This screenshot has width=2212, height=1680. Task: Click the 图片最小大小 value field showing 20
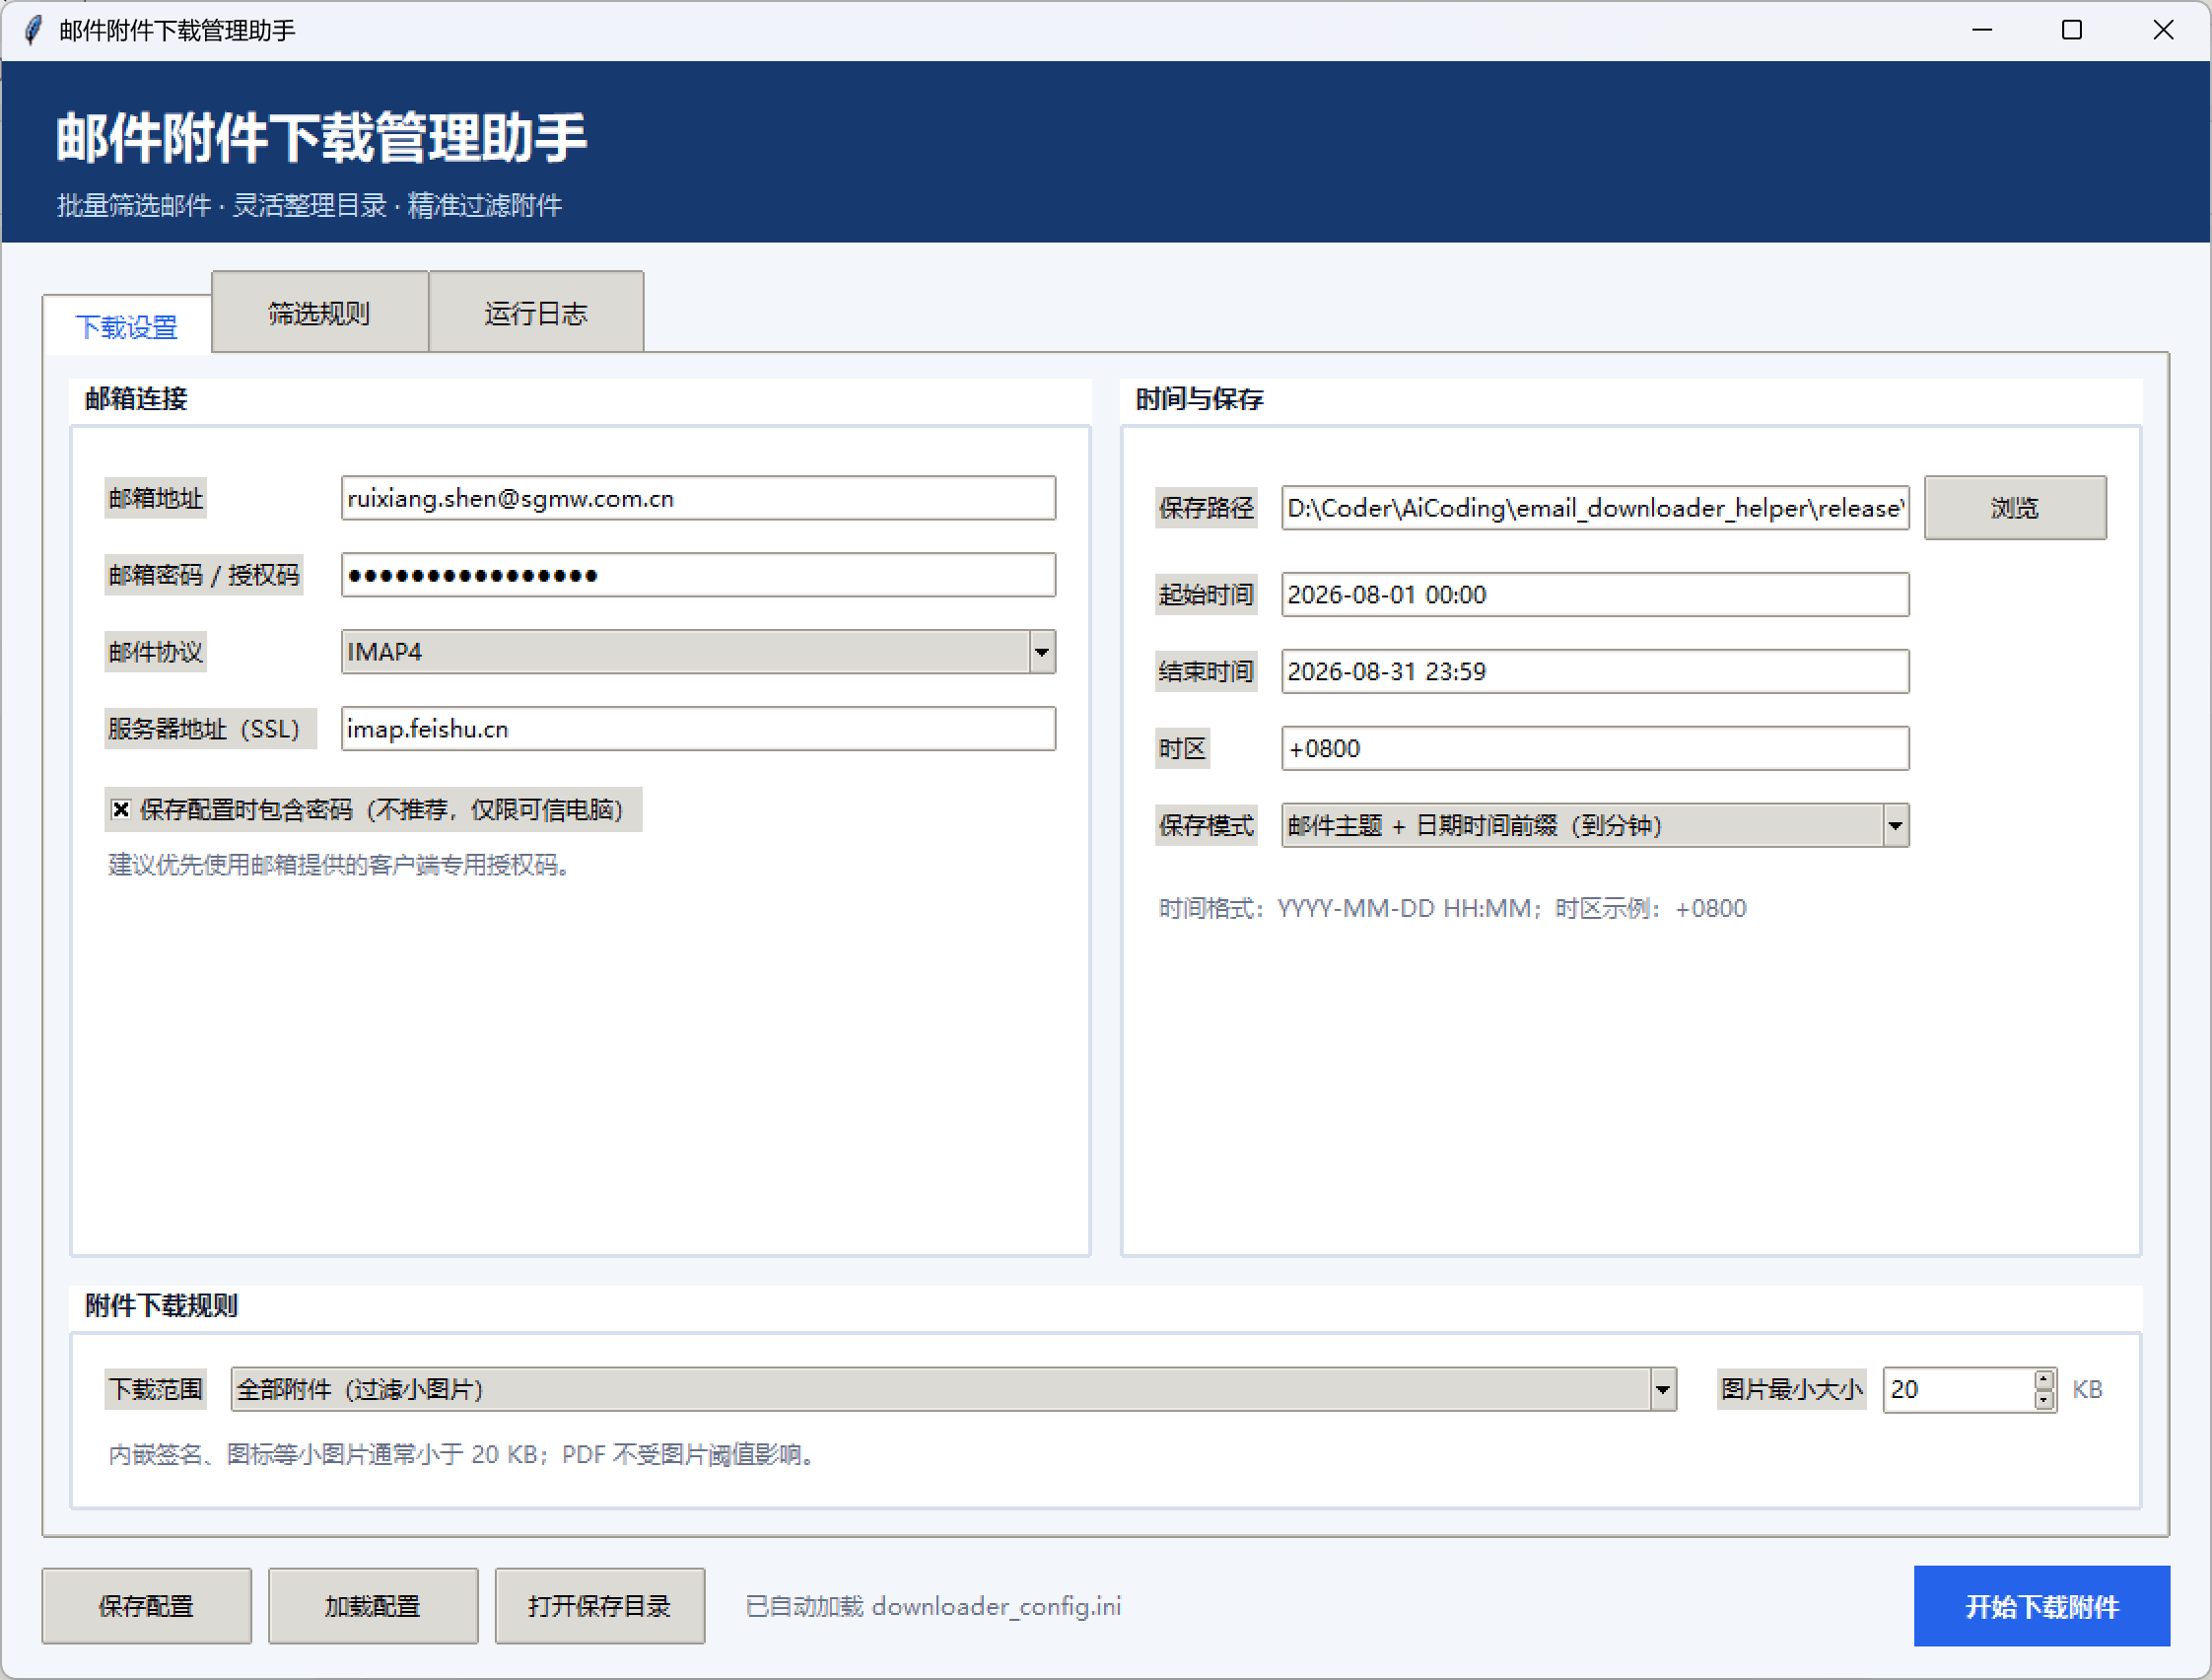point(1958,1390)
